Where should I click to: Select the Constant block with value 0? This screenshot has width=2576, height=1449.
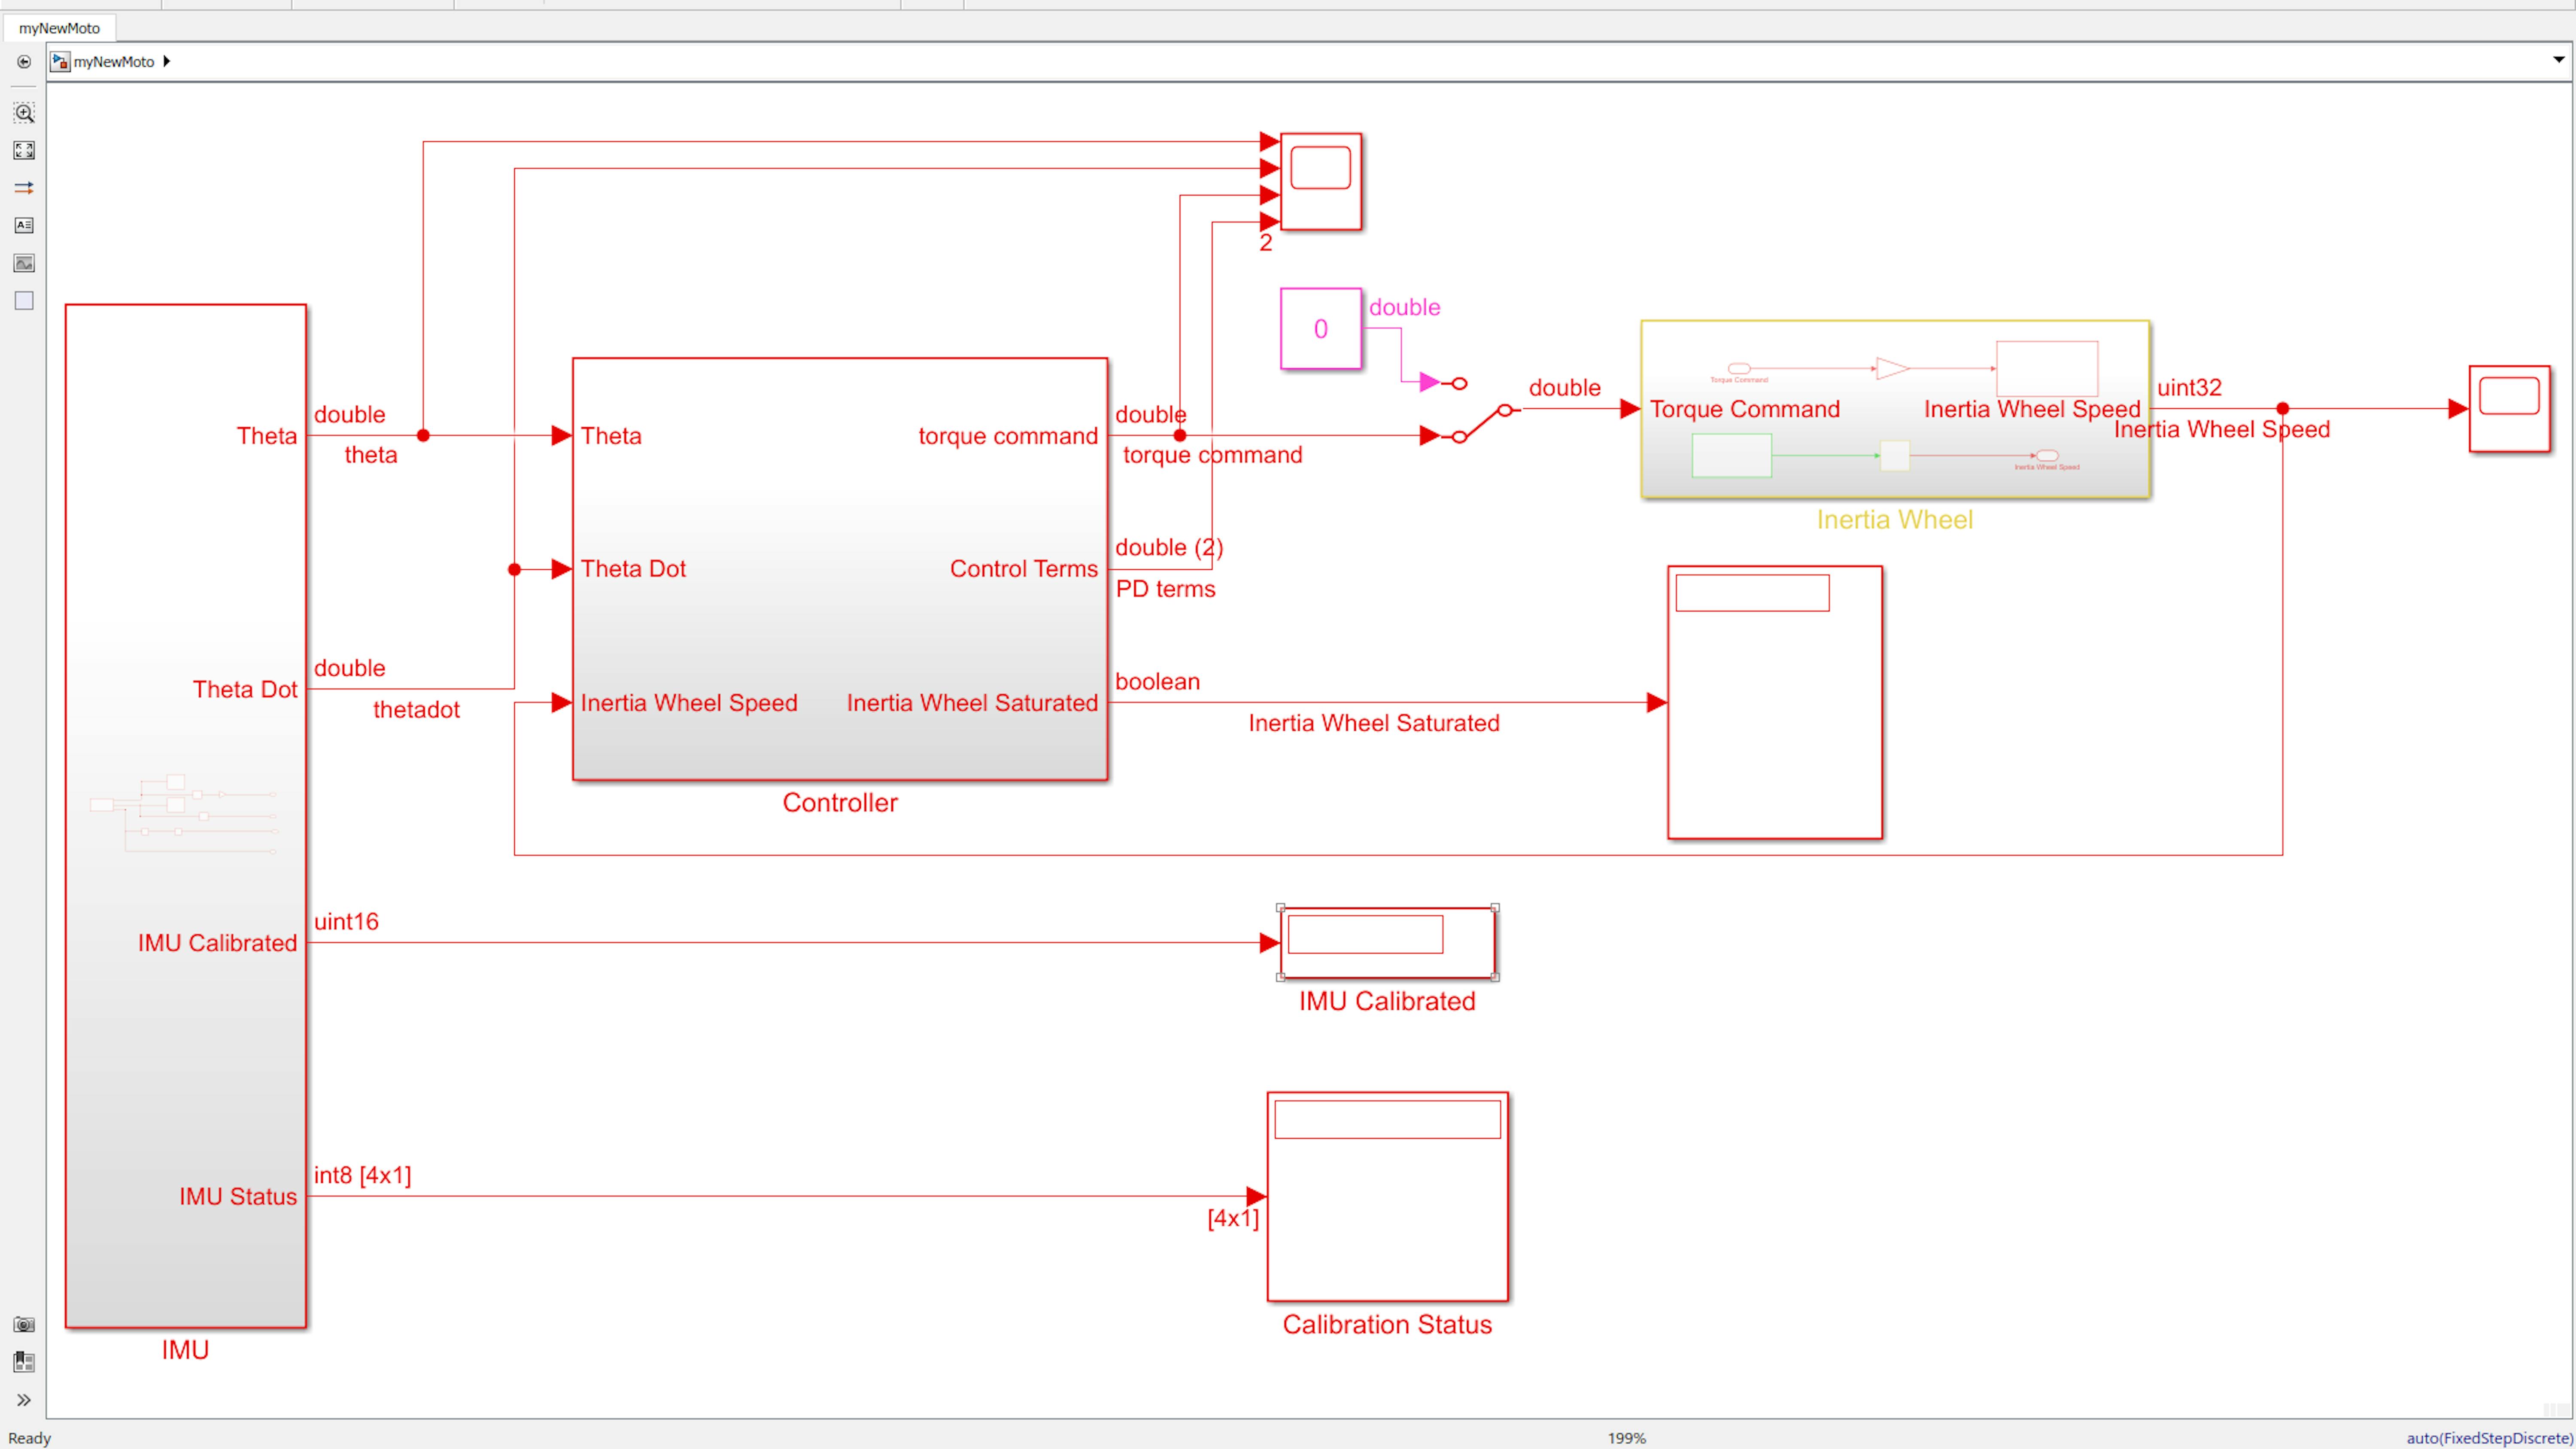pyautogui.click(x=1321, y=329)
